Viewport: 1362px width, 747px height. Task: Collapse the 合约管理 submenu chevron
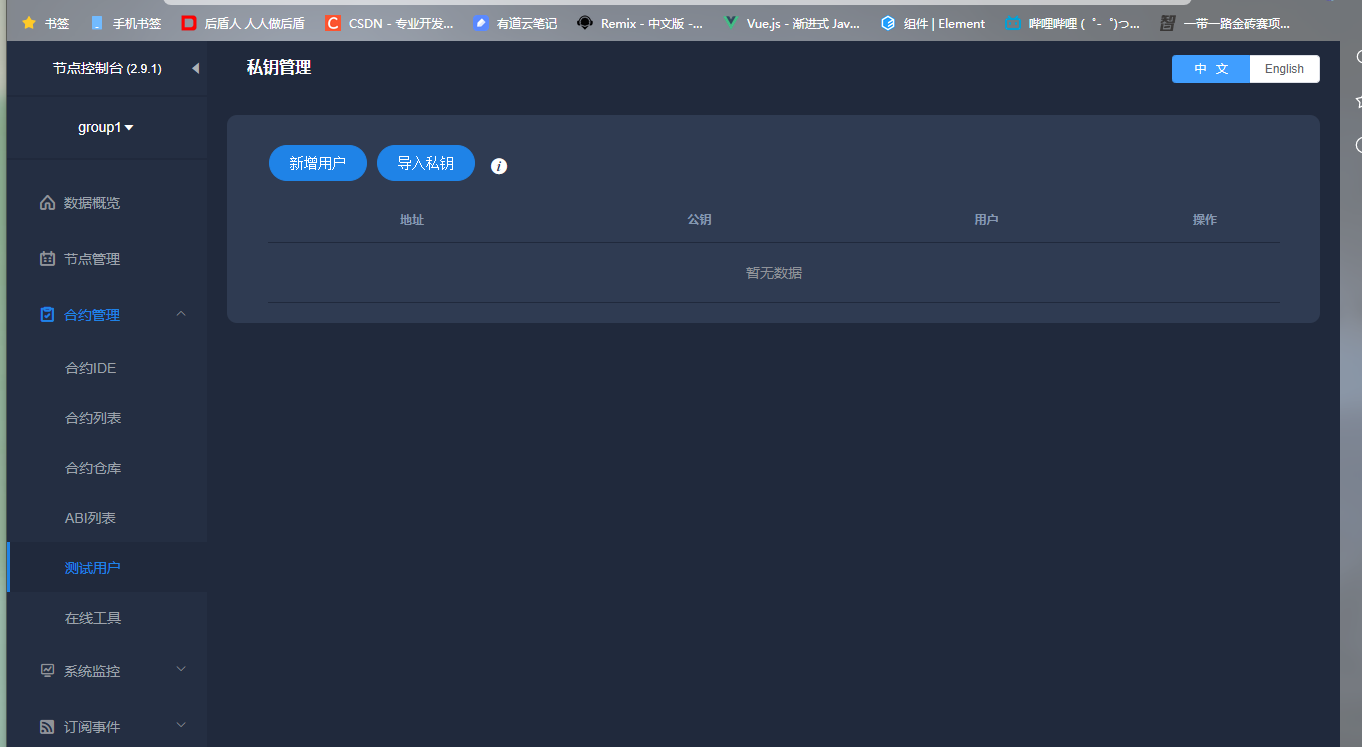point(181,313)
